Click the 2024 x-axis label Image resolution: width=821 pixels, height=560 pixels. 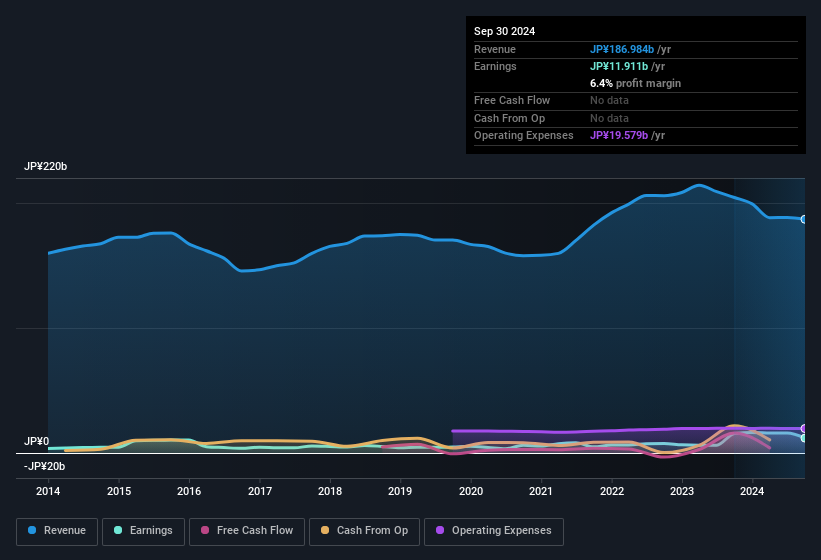click(752, 491)
